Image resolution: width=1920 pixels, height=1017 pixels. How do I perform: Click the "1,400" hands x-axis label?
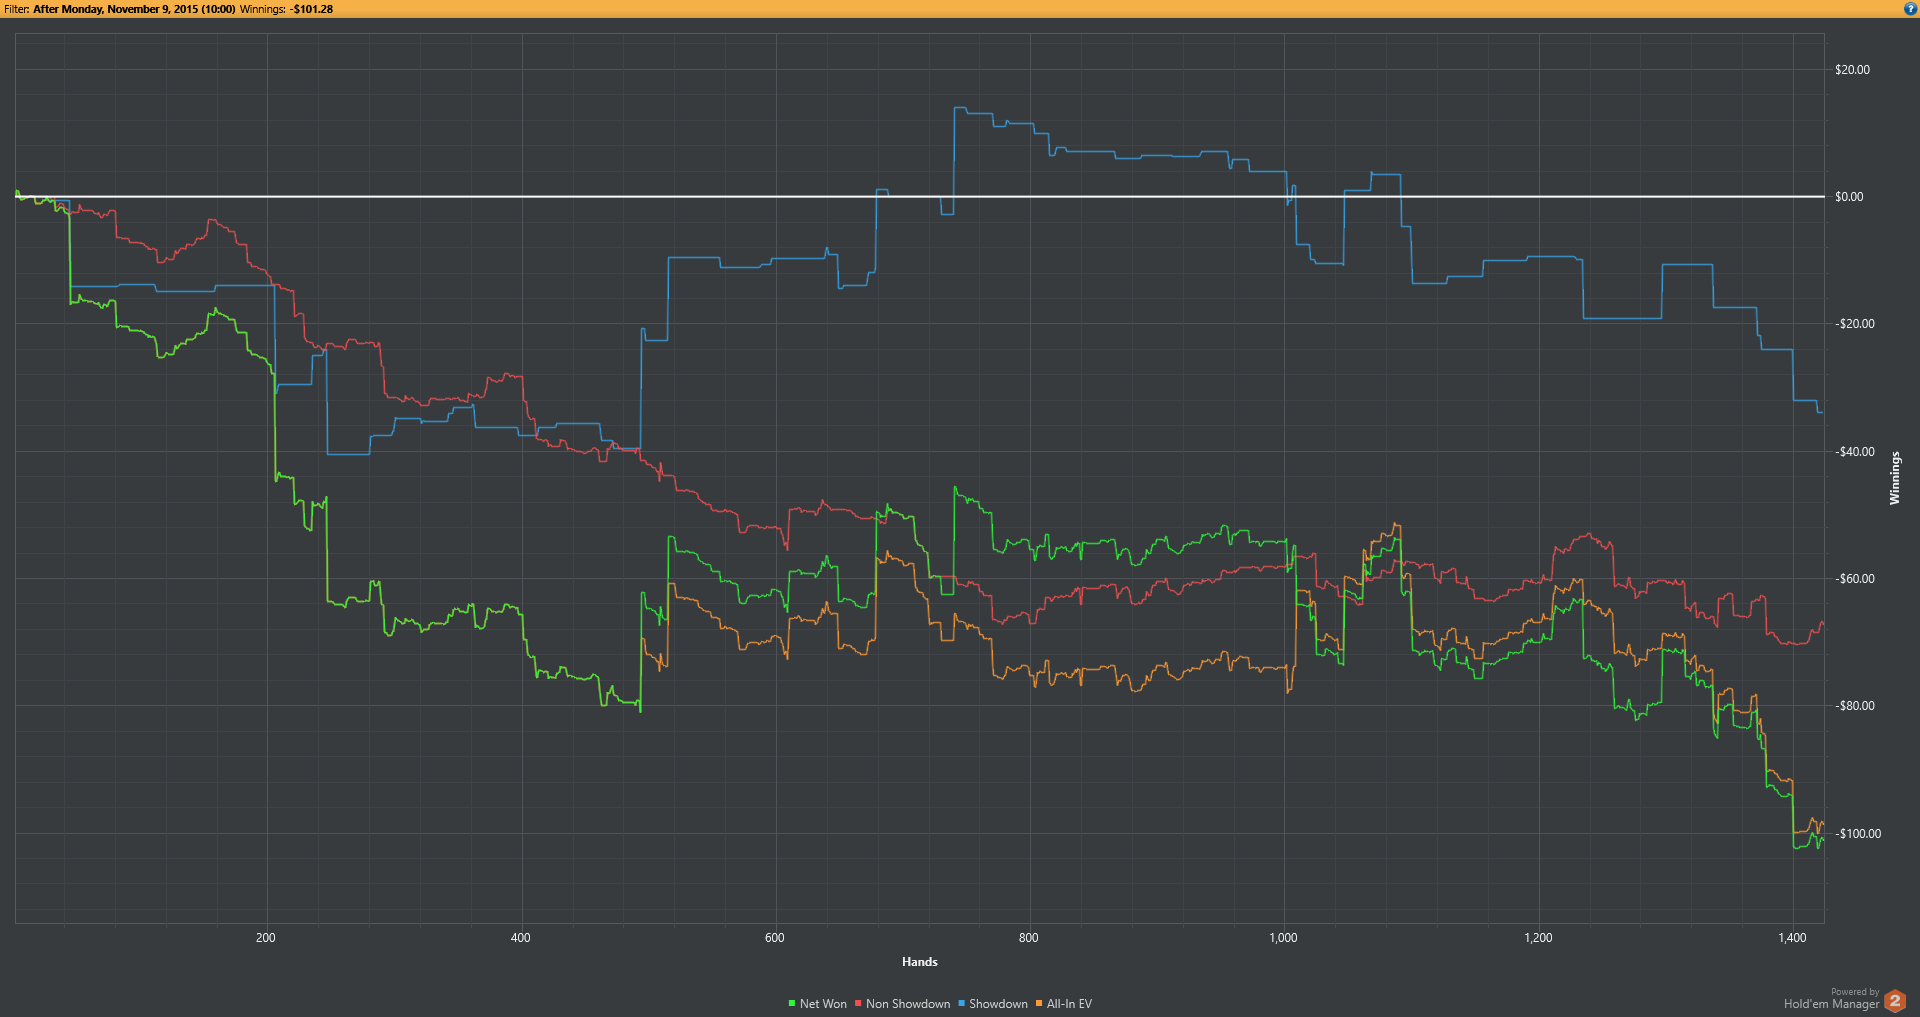tap(1793, 938)
